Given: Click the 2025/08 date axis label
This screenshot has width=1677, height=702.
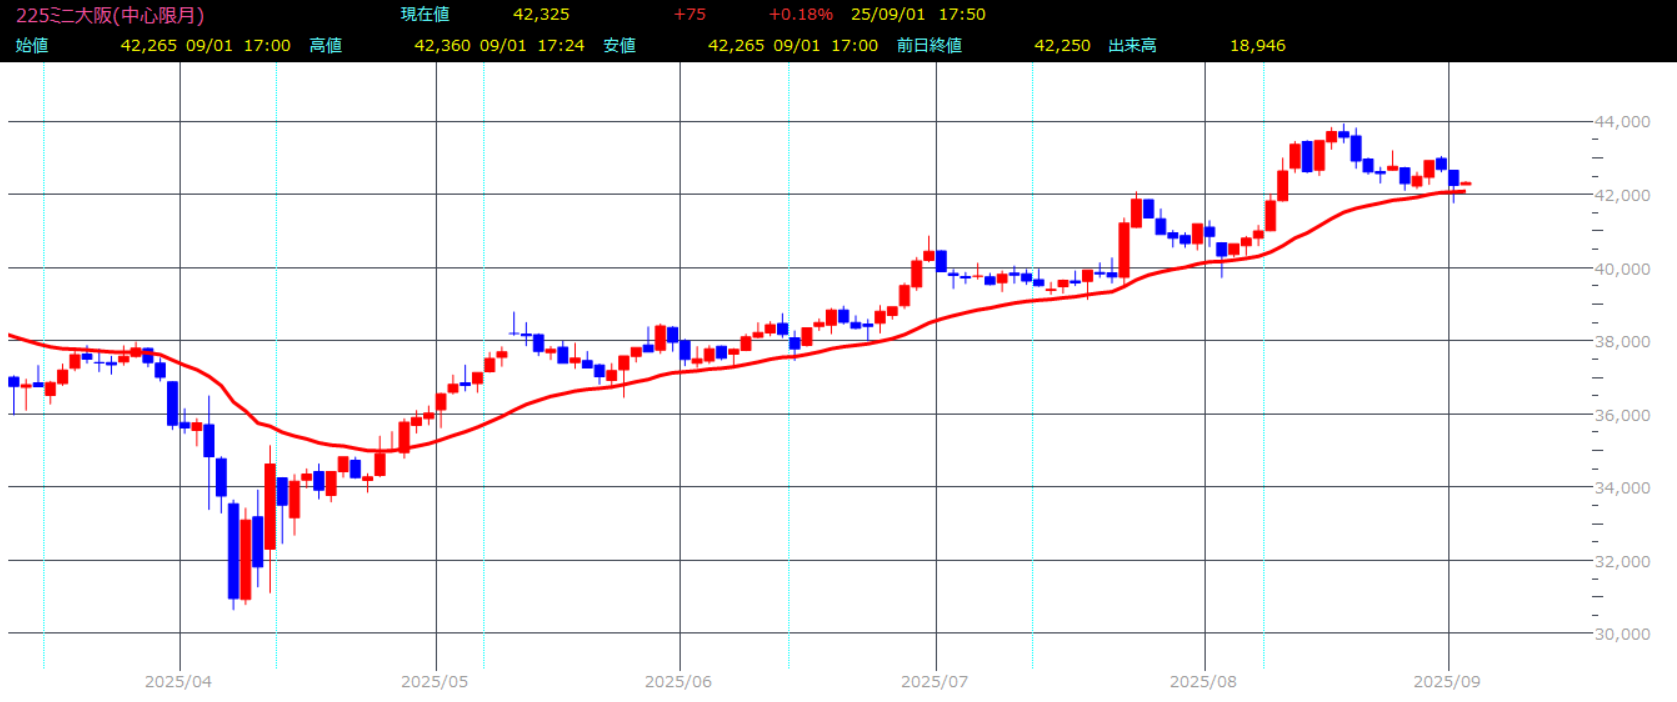Looking at the screenshot, I should tap(1203, 682).
